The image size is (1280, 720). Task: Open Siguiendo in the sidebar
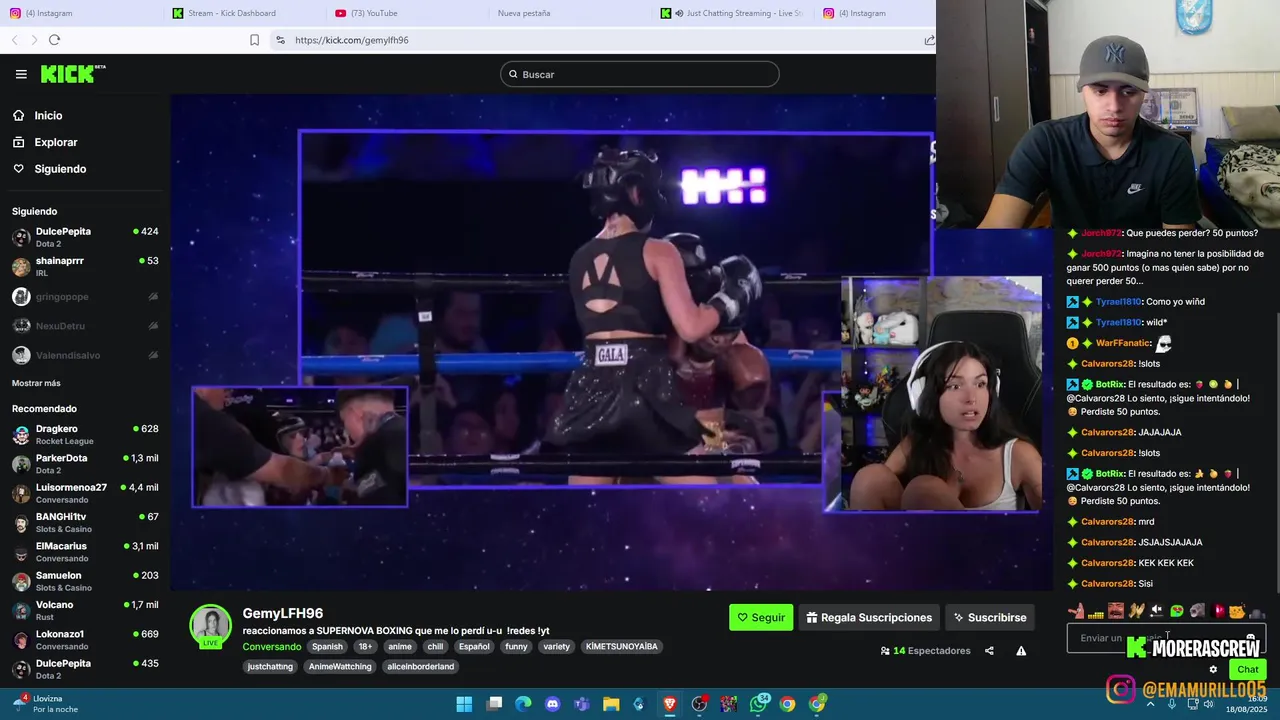pyautogui.click(x=60, y=169)
